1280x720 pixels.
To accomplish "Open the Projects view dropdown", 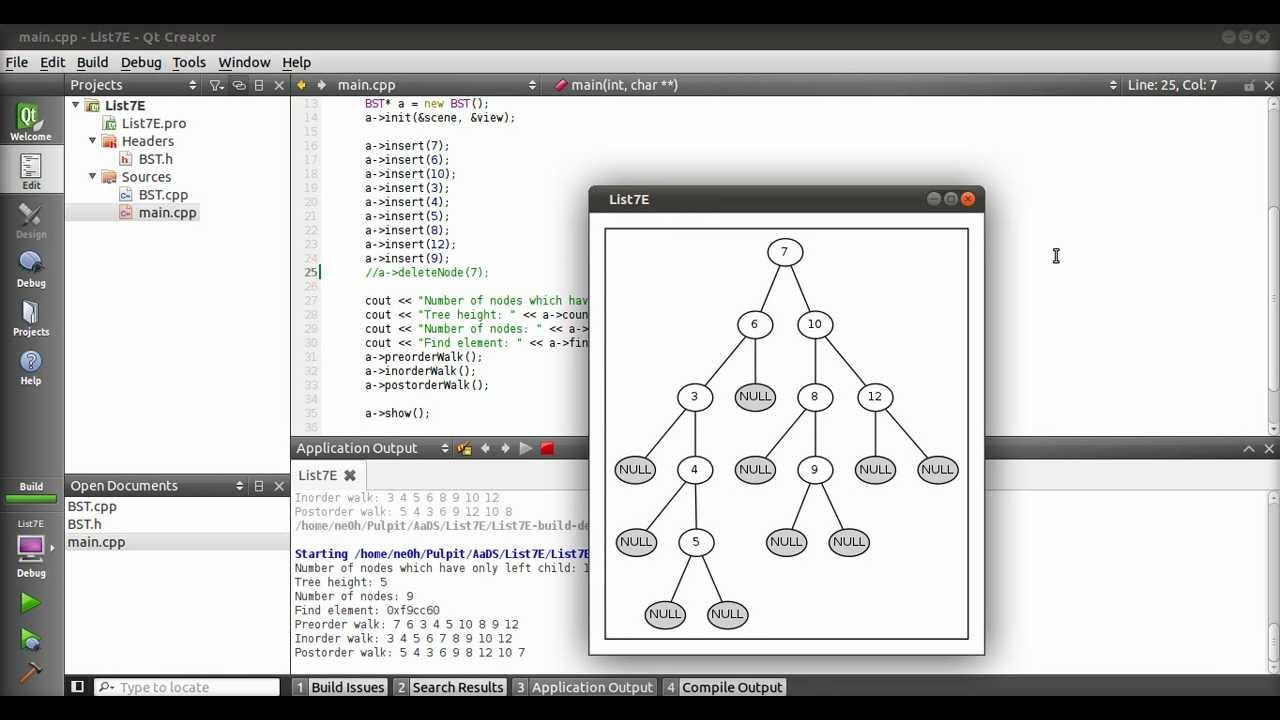I will 134,85.
